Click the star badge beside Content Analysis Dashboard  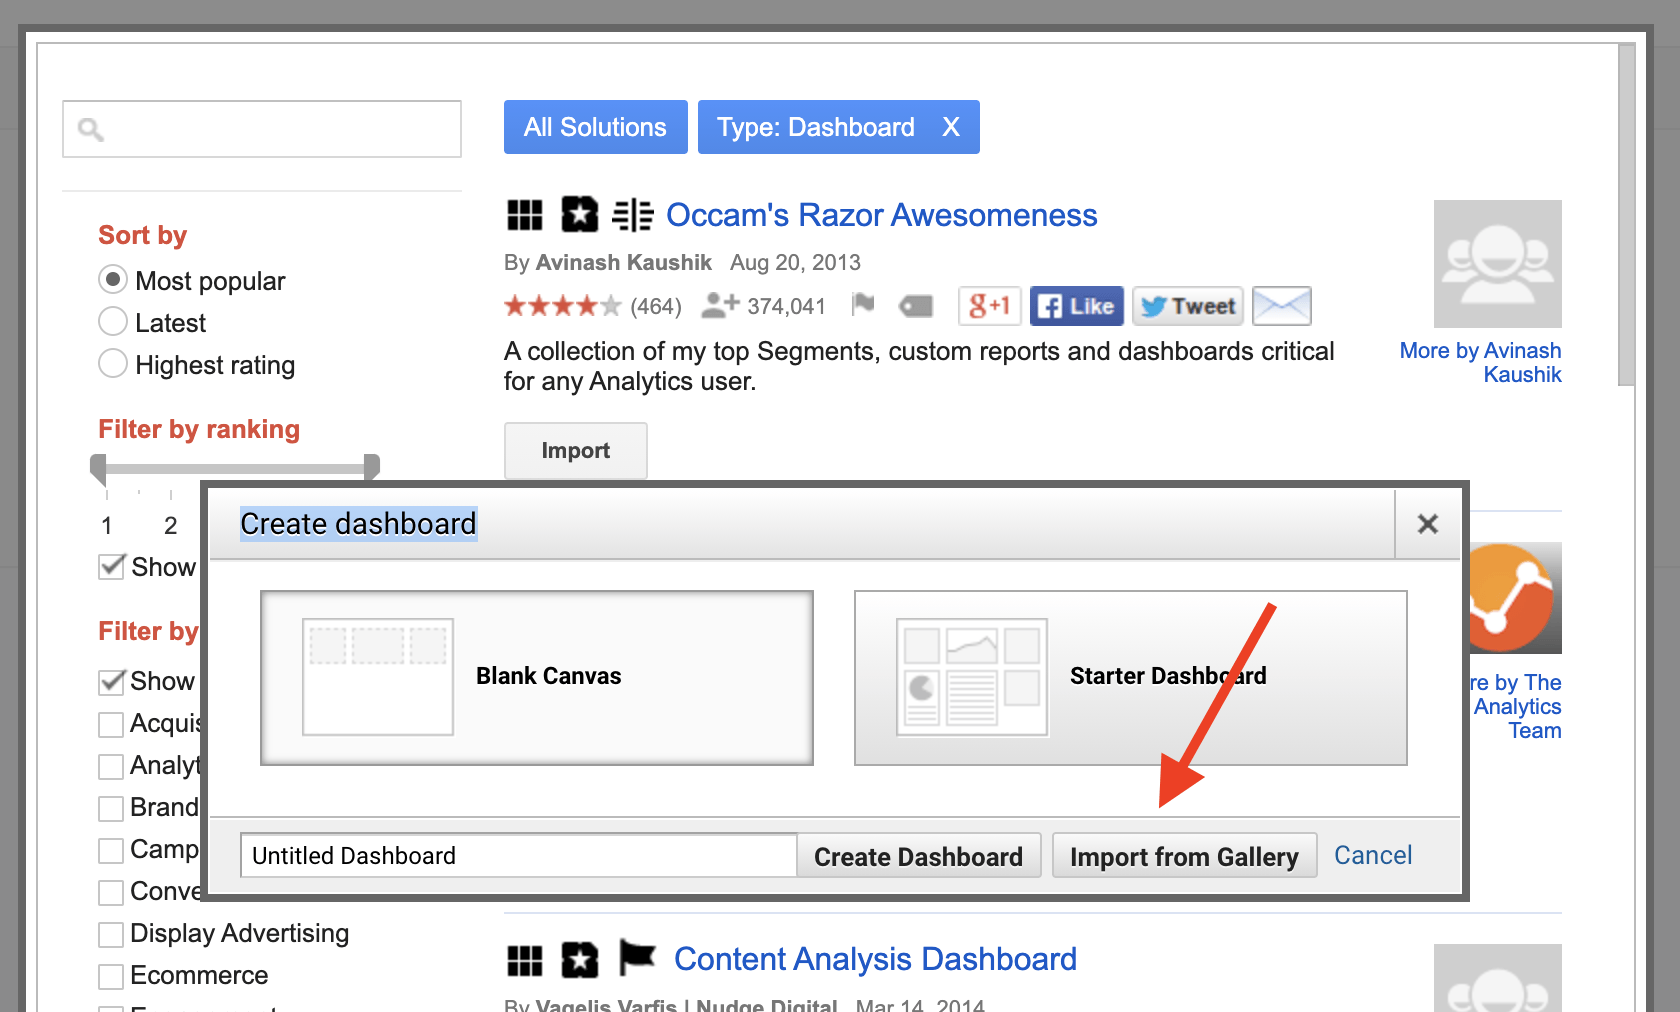(579, 961)
